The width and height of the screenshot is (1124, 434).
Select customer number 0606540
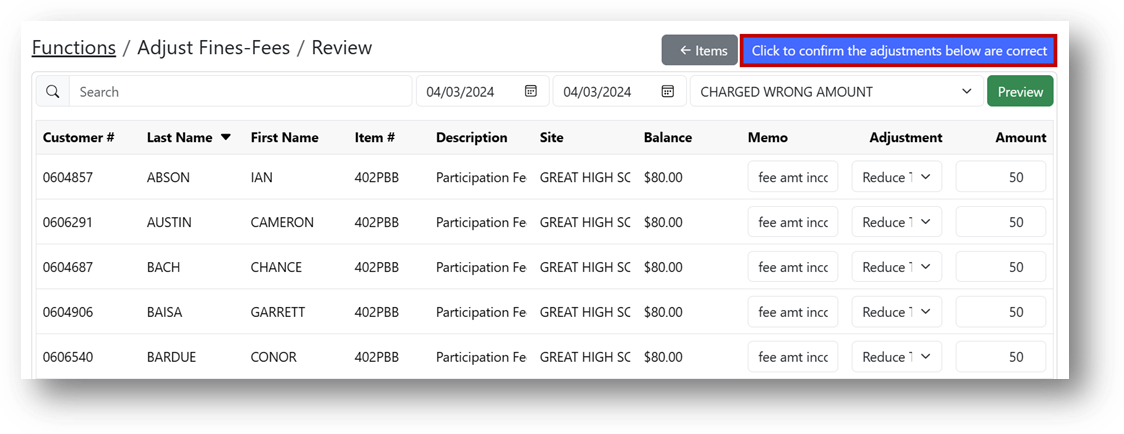tap(68, 357)
